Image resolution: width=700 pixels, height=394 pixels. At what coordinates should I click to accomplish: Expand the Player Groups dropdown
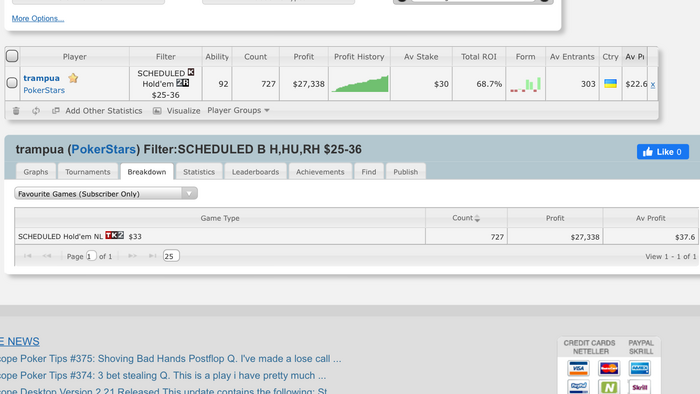[238, 110]
